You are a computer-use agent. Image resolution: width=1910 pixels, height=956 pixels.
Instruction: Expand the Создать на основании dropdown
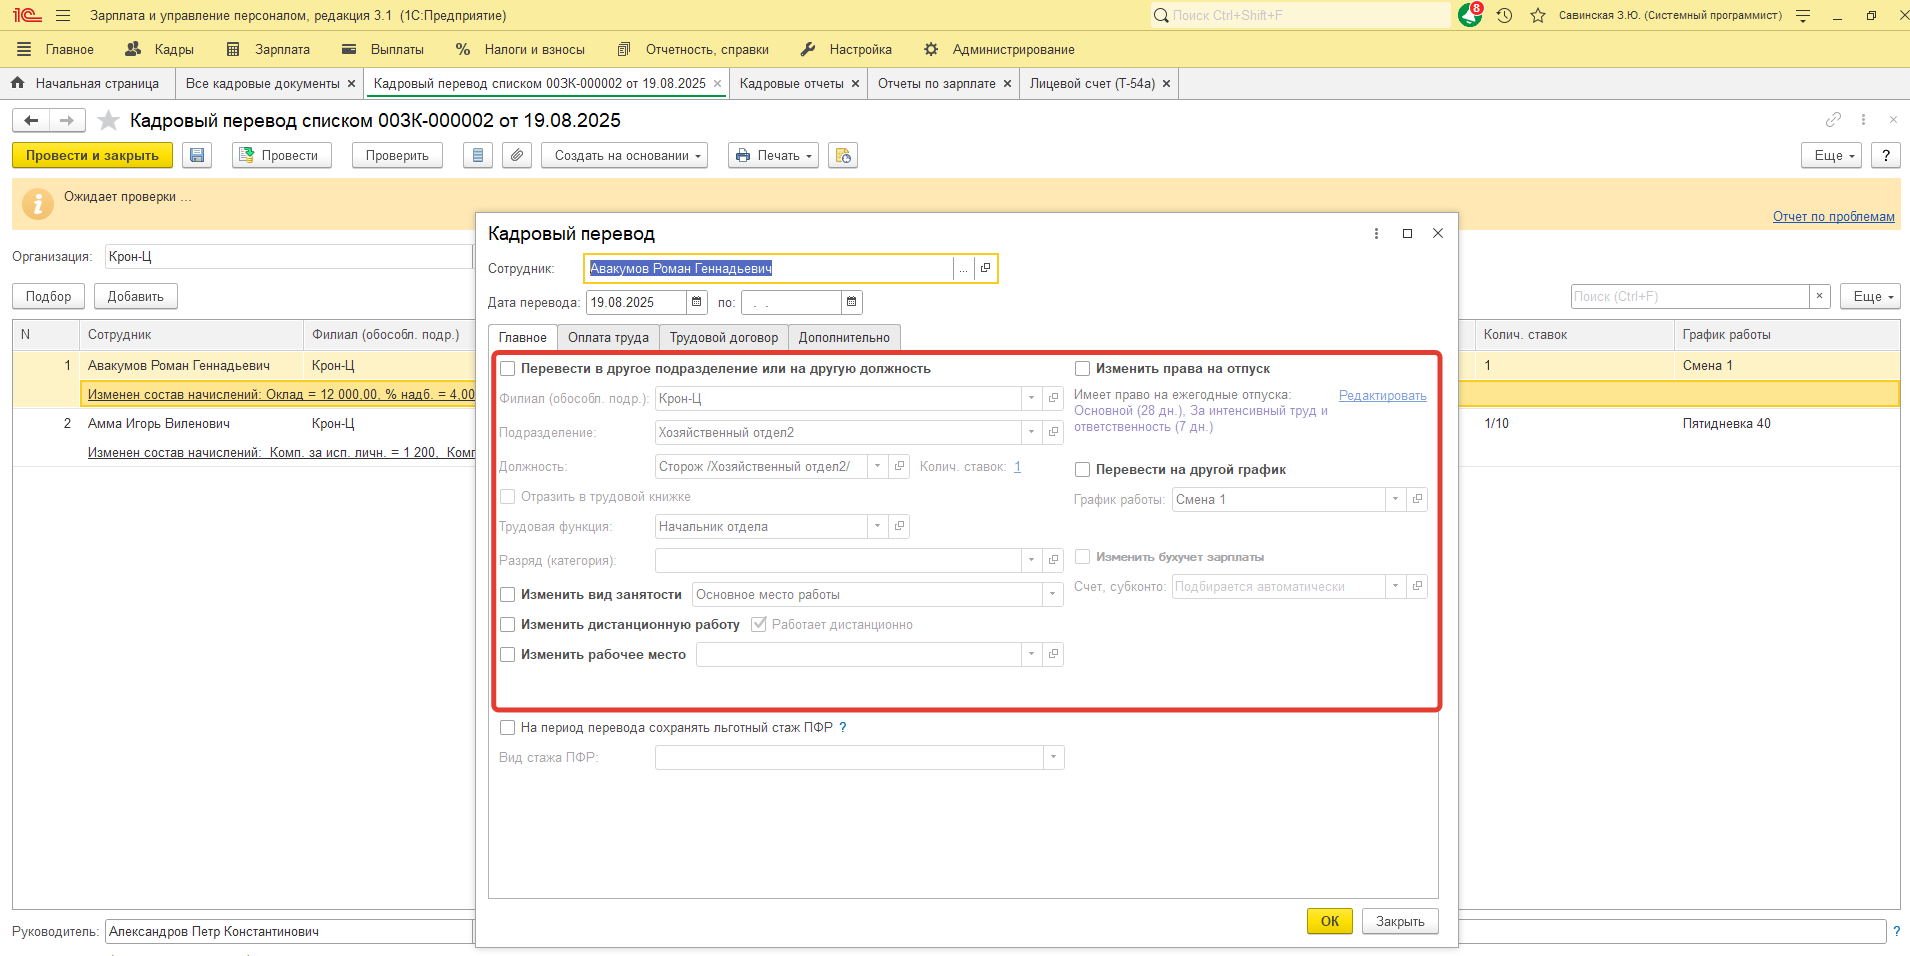tap(625, 156)
